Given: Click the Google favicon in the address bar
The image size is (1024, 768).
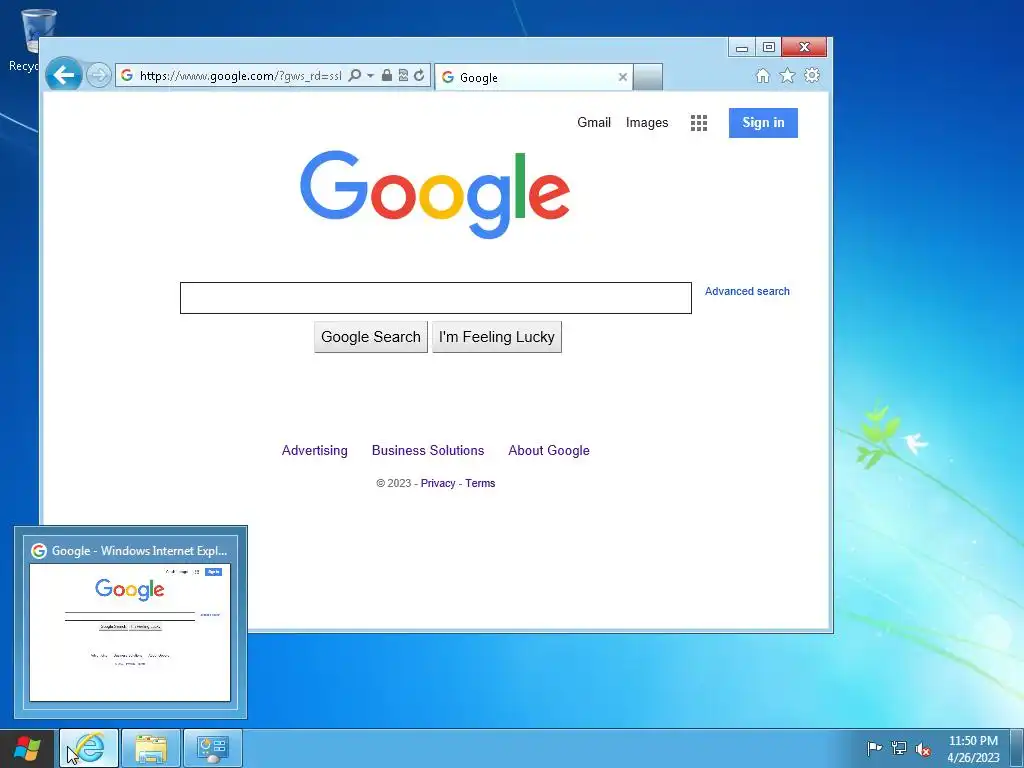Looking at the screenshot, I should click(127, 75).
